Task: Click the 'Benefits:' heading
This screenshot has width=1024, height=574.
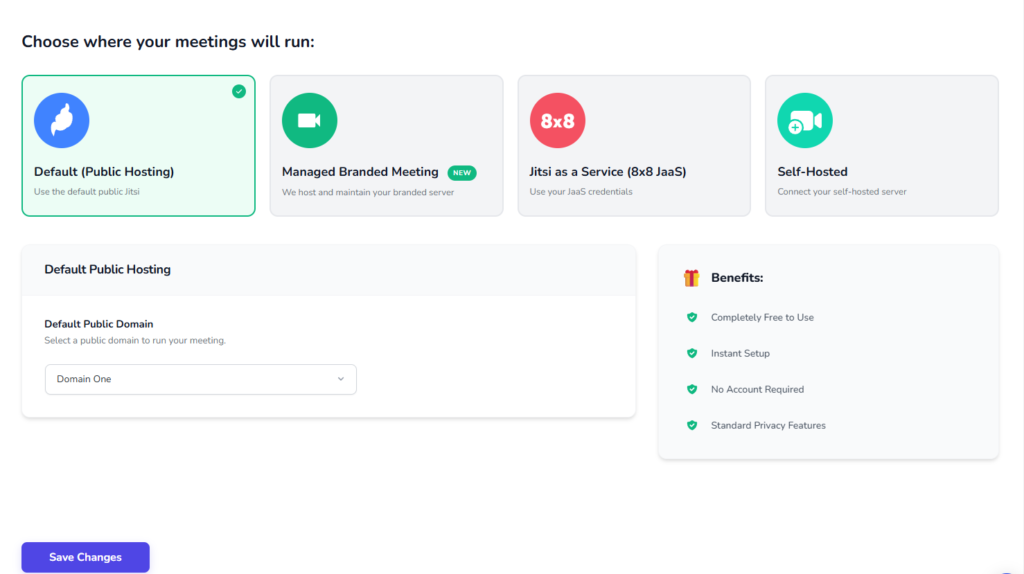Action: pos(737,278)
